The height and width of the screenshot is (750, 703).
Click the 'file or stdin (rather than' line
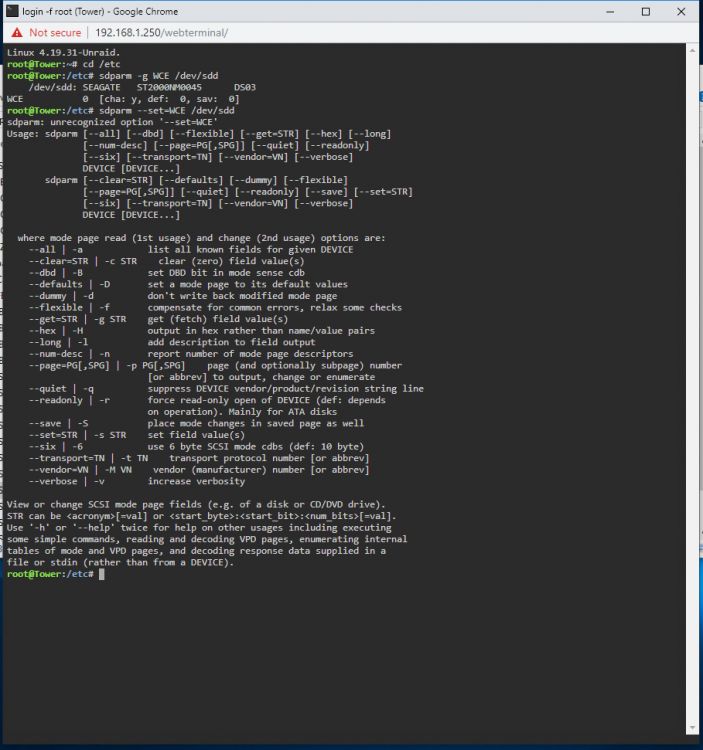[x=120, y=562]
